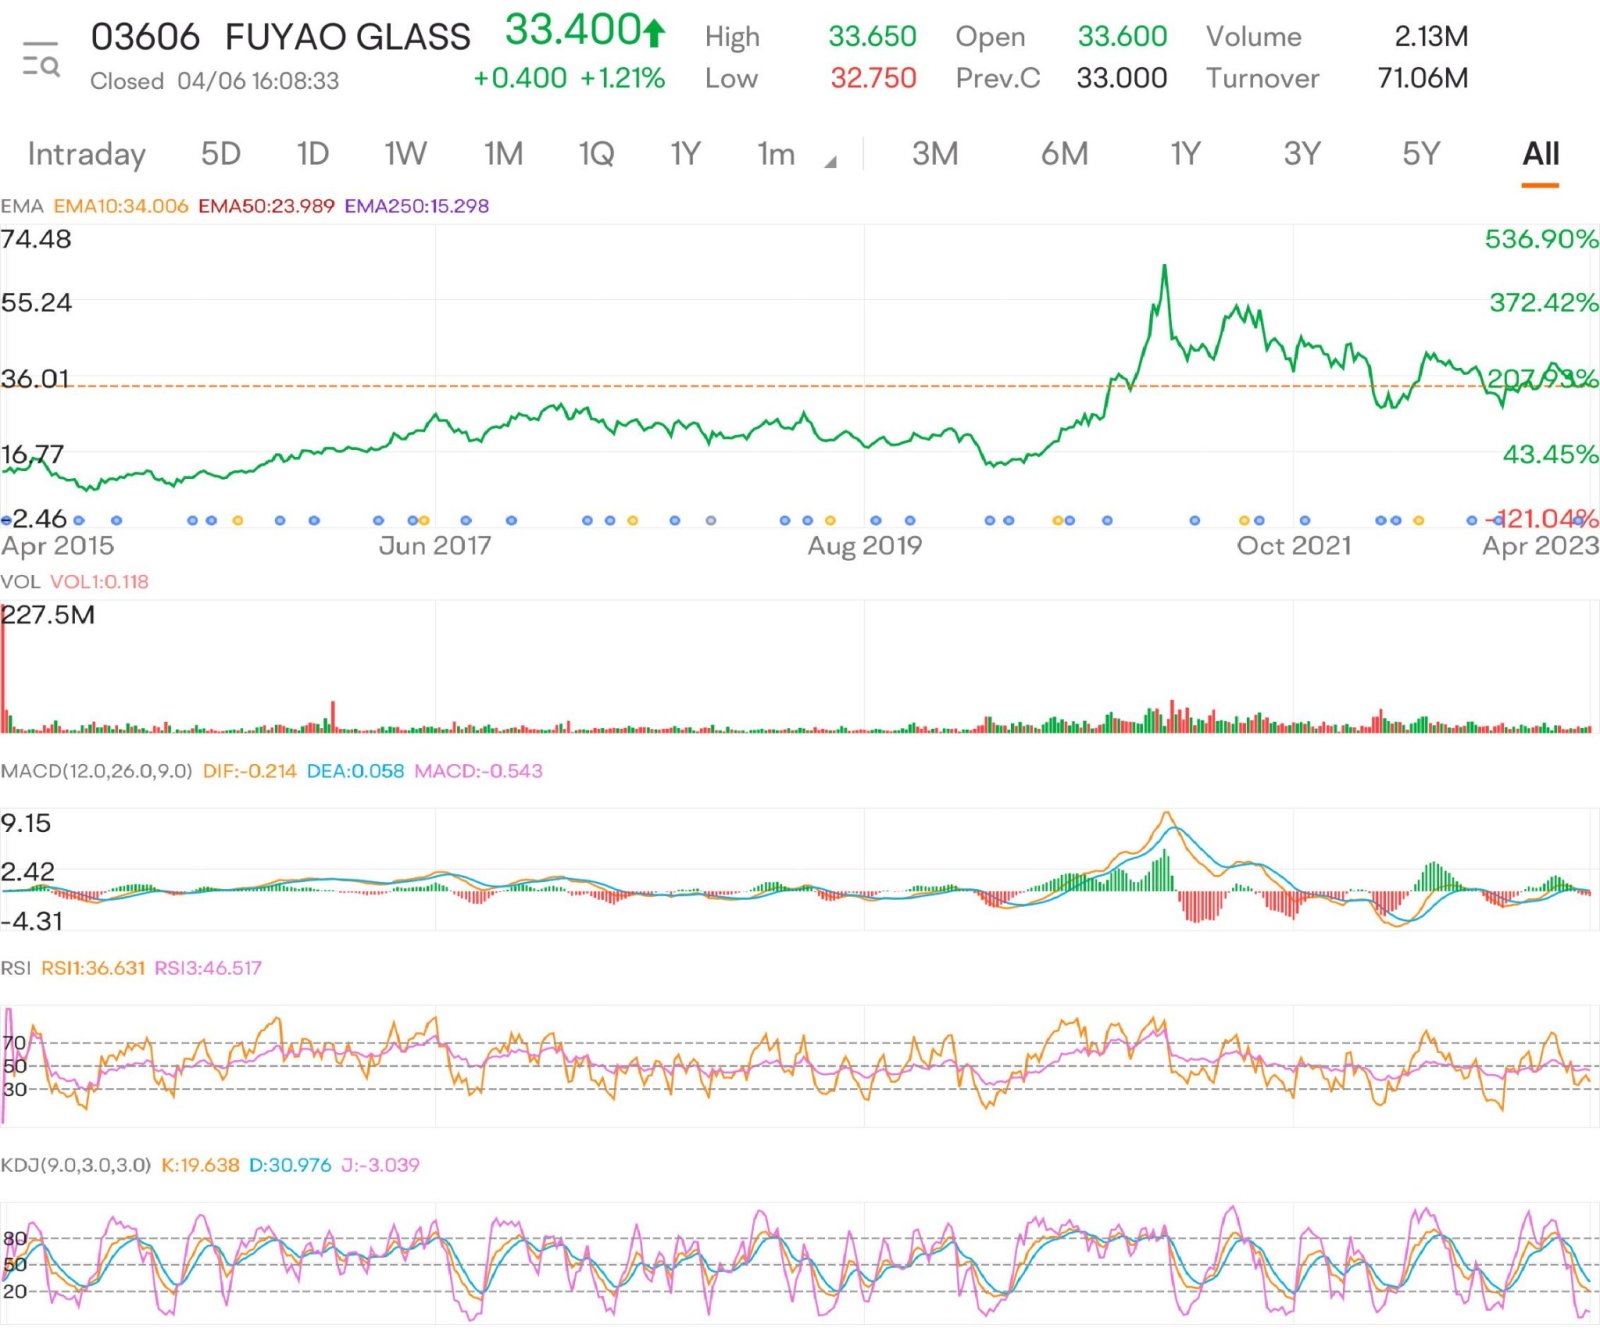Click the Open value 33.600
Screen dimensions: 1600x1339
(x=1122, y=37)
